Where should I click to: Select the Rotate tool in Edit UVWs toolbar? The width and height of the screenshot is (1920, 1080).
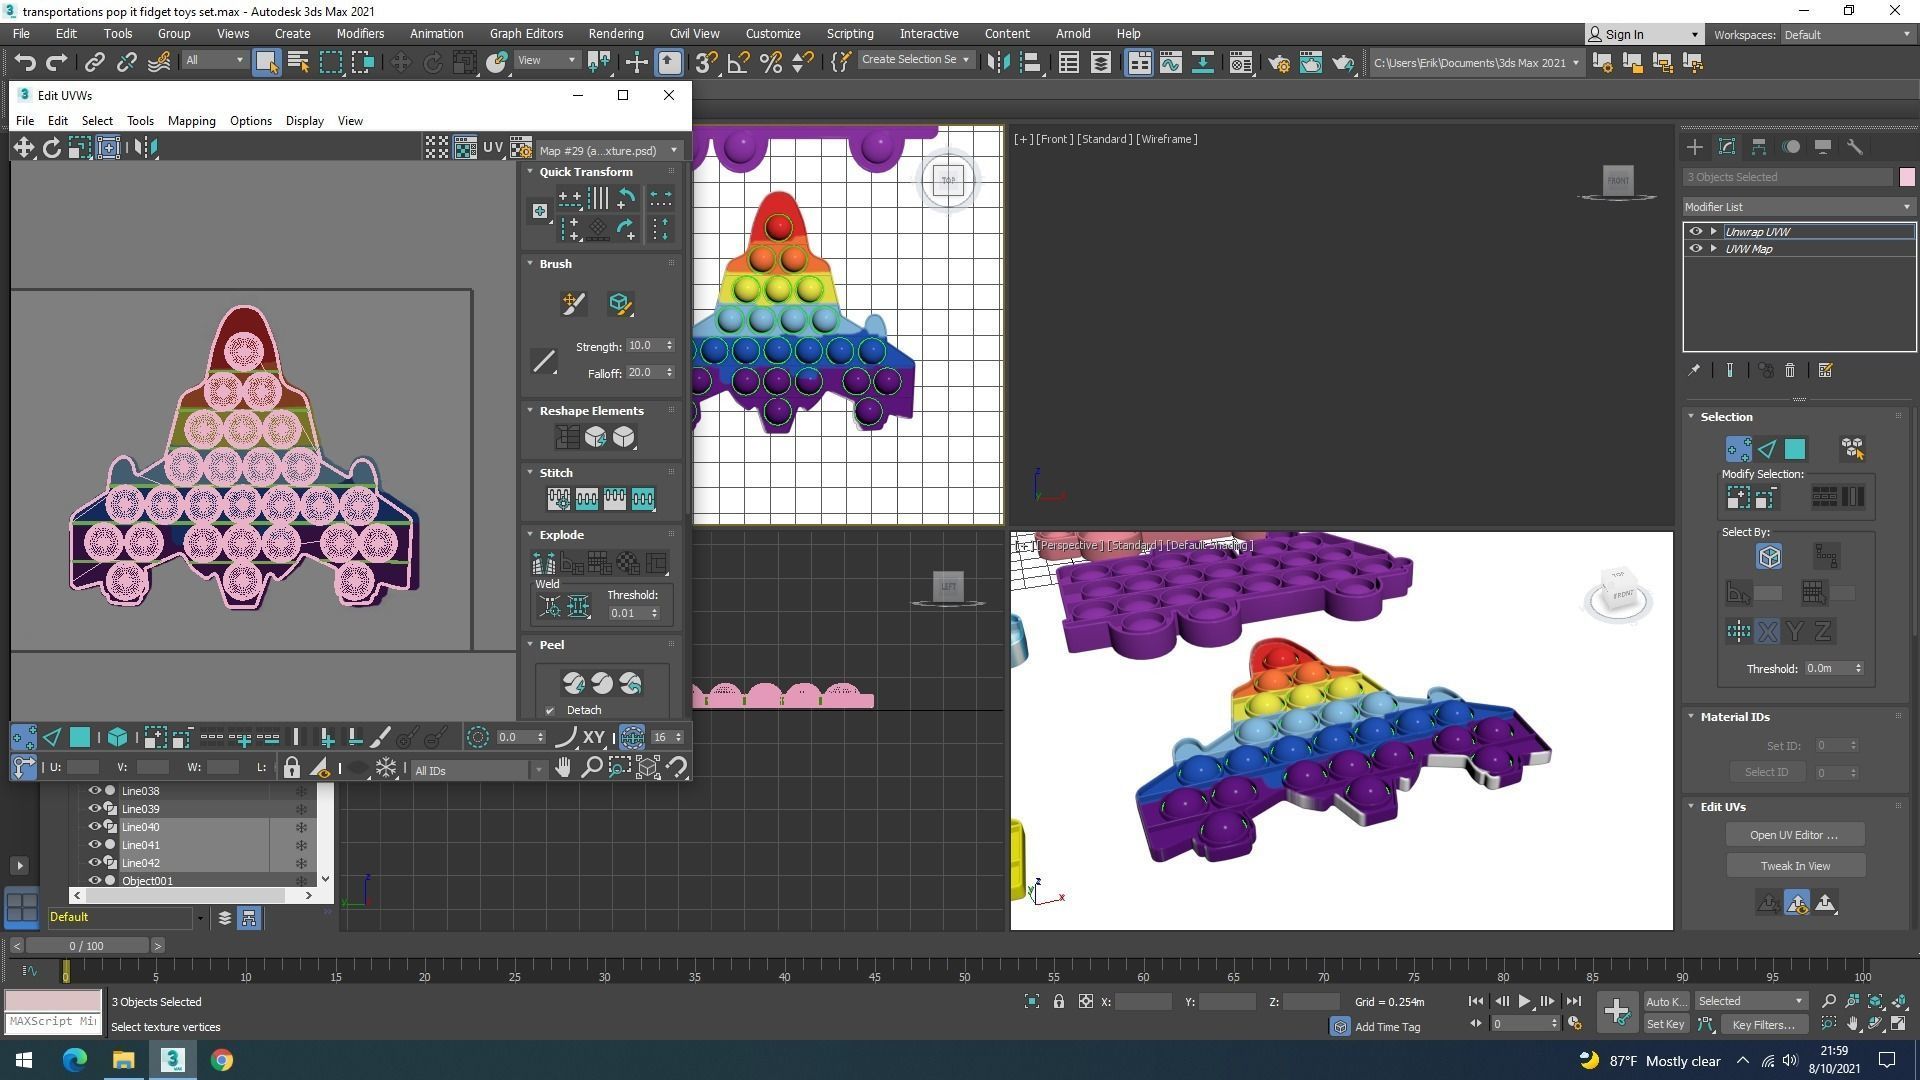(x=51, y=148)
